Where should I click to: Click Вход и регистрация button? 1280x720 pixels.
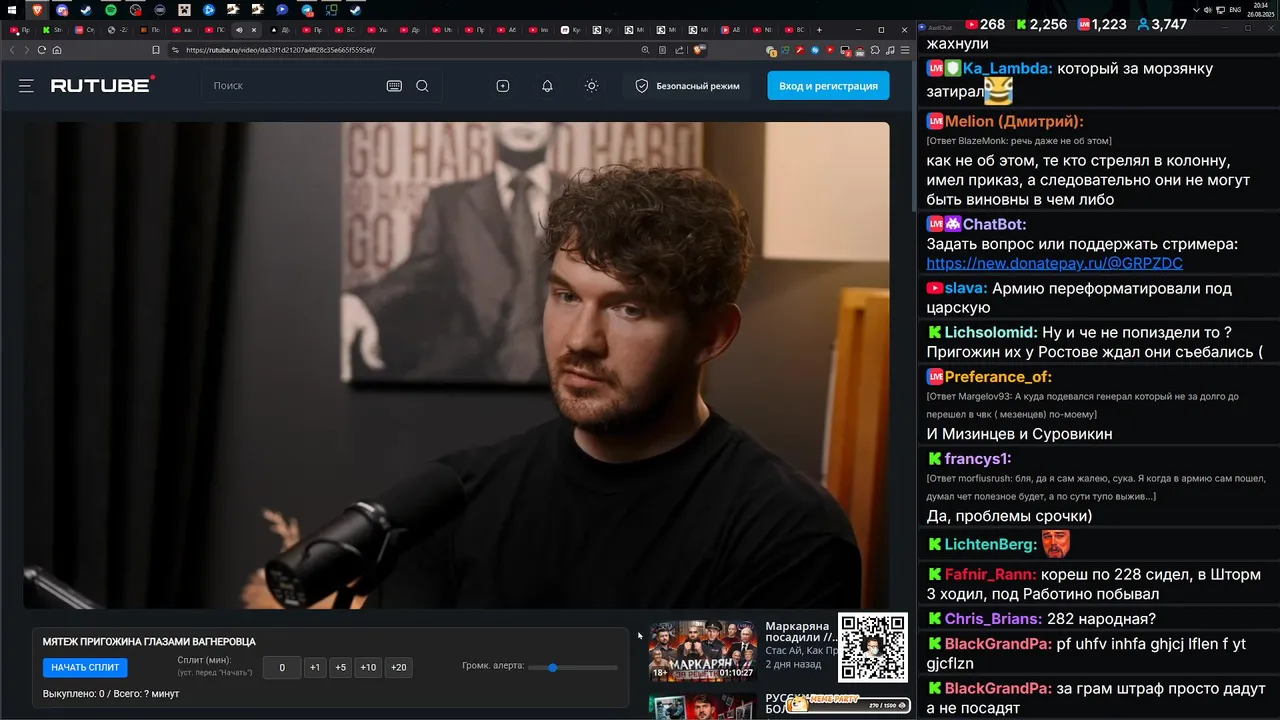(x=828, y=86)
